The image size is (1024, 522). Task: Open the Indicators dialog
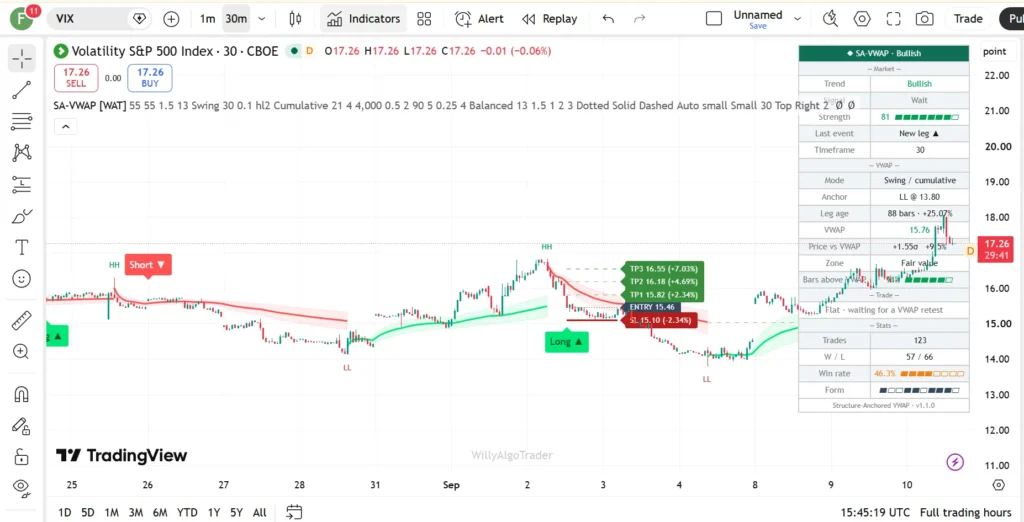point(363,19)
